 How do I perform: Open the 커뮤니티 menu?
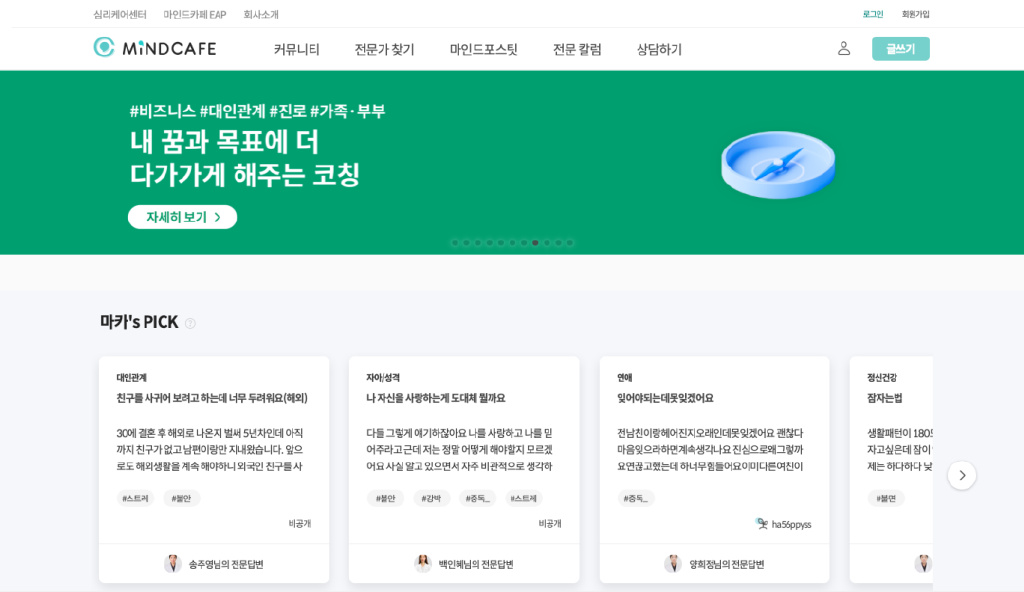click(x=296, y=50)
